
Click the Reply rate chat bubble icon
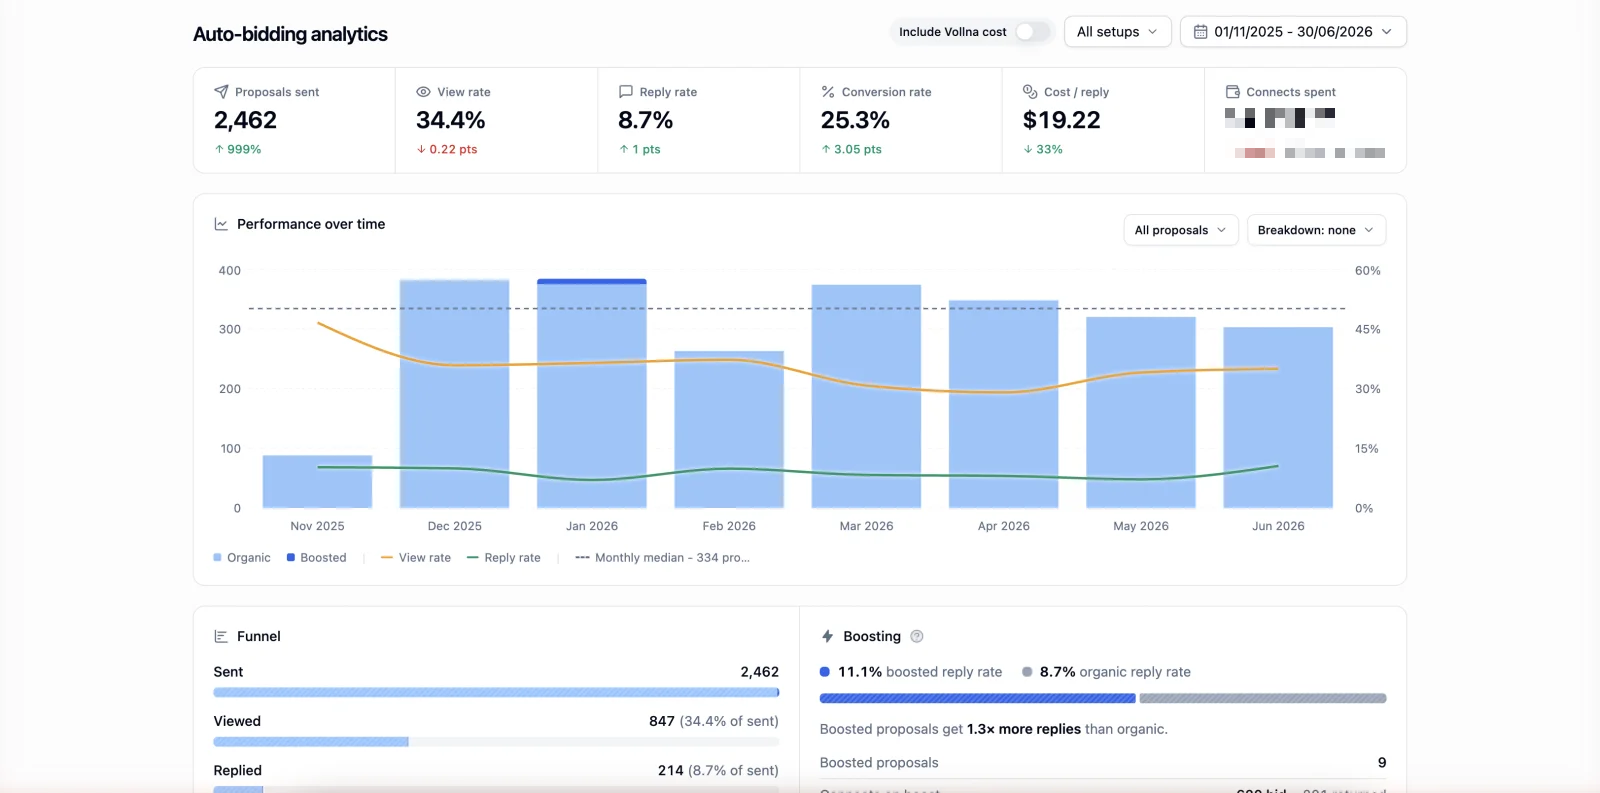(626, 92)
